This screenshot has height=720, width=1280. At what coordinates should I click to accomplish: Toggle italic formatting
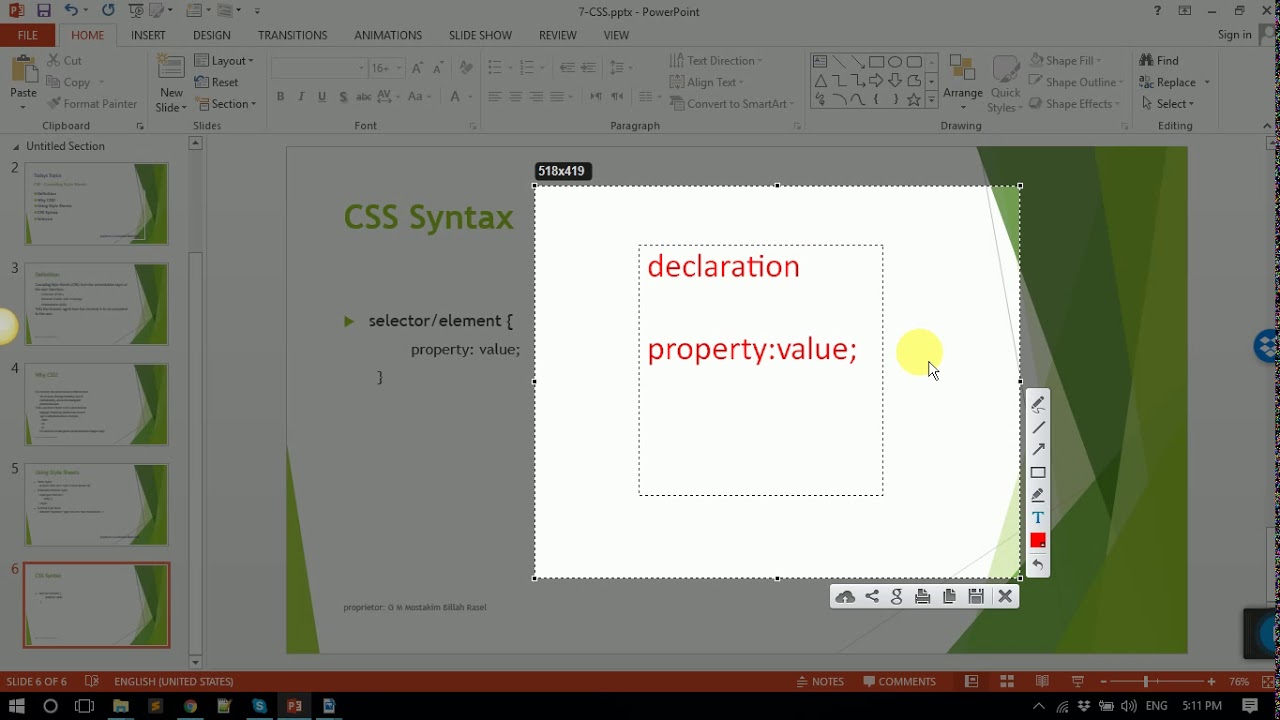(301, 97)
